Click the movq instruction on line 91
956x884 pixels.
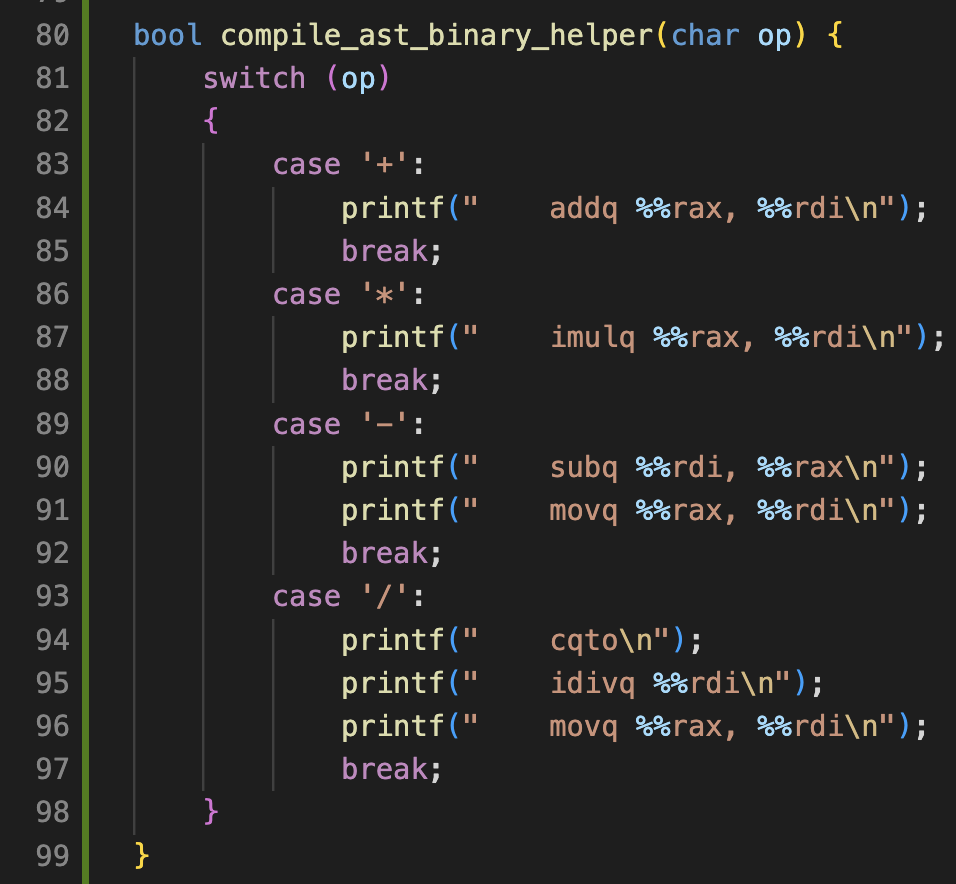point(583,511)
